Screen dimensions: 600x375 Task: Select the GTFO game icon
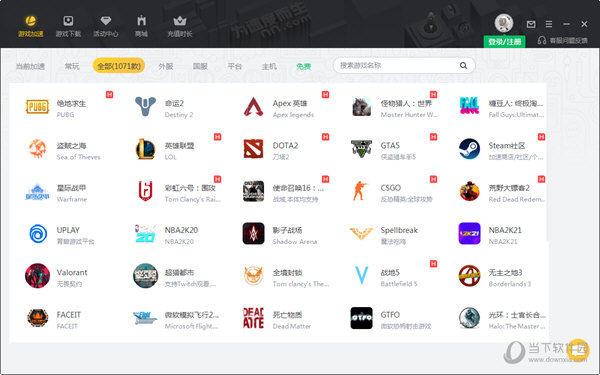(362, 318)
